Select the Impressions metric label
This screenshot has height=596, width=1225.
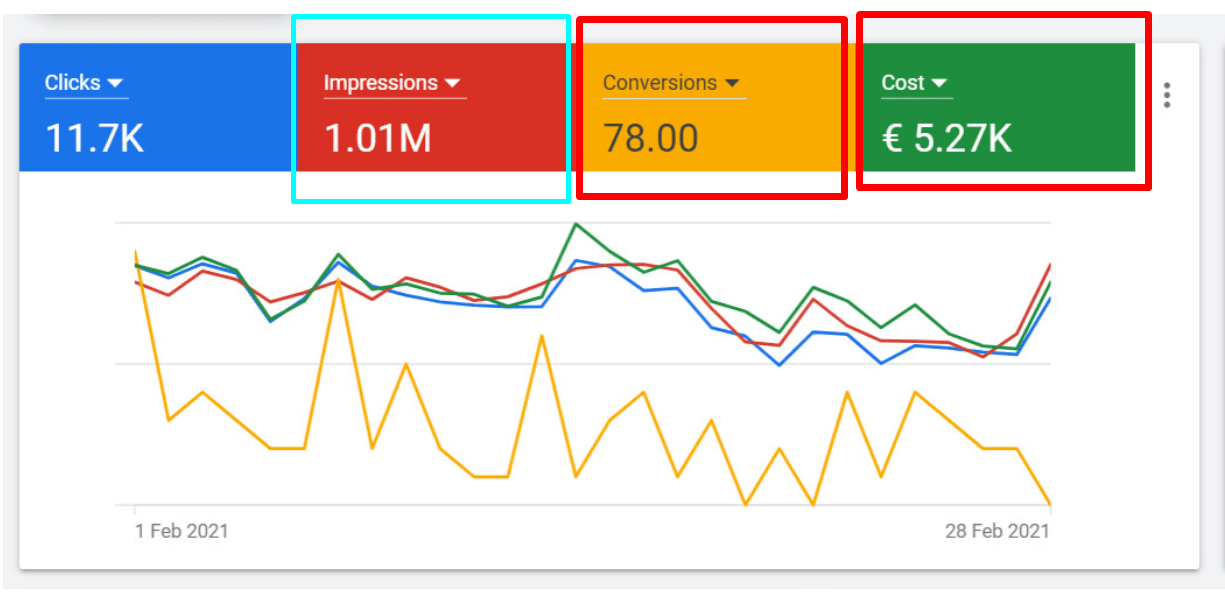click(x=380, y=83)
